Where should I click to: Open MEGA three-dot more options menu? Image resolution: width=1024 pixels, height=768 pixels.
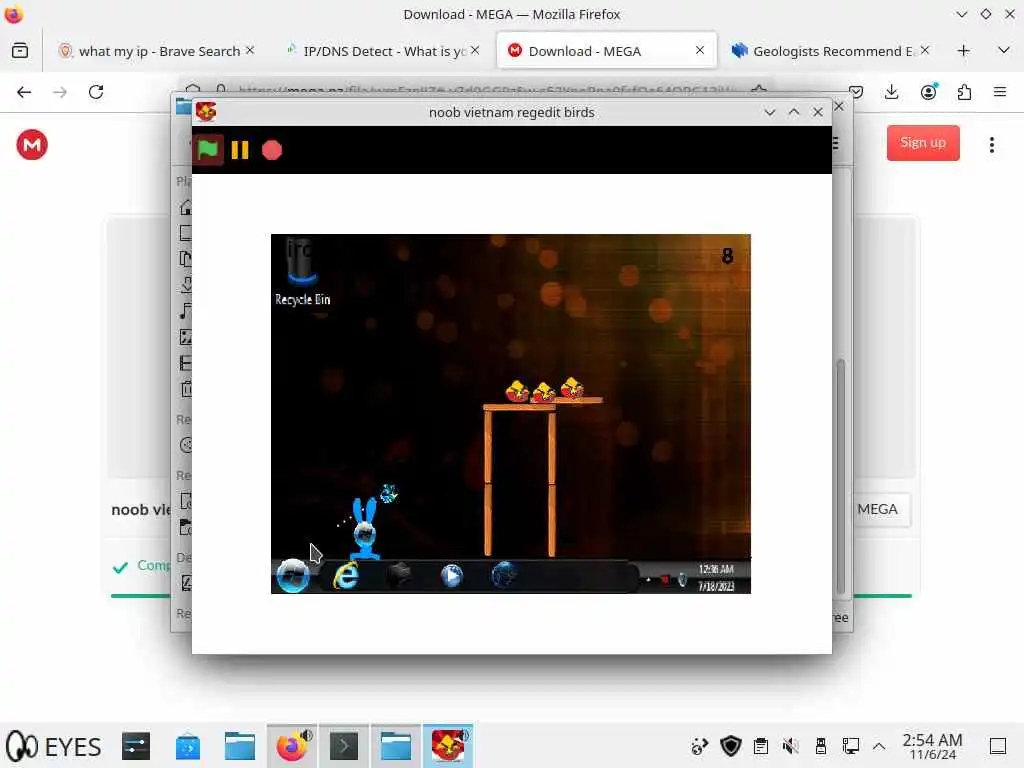tap(991, 144)
